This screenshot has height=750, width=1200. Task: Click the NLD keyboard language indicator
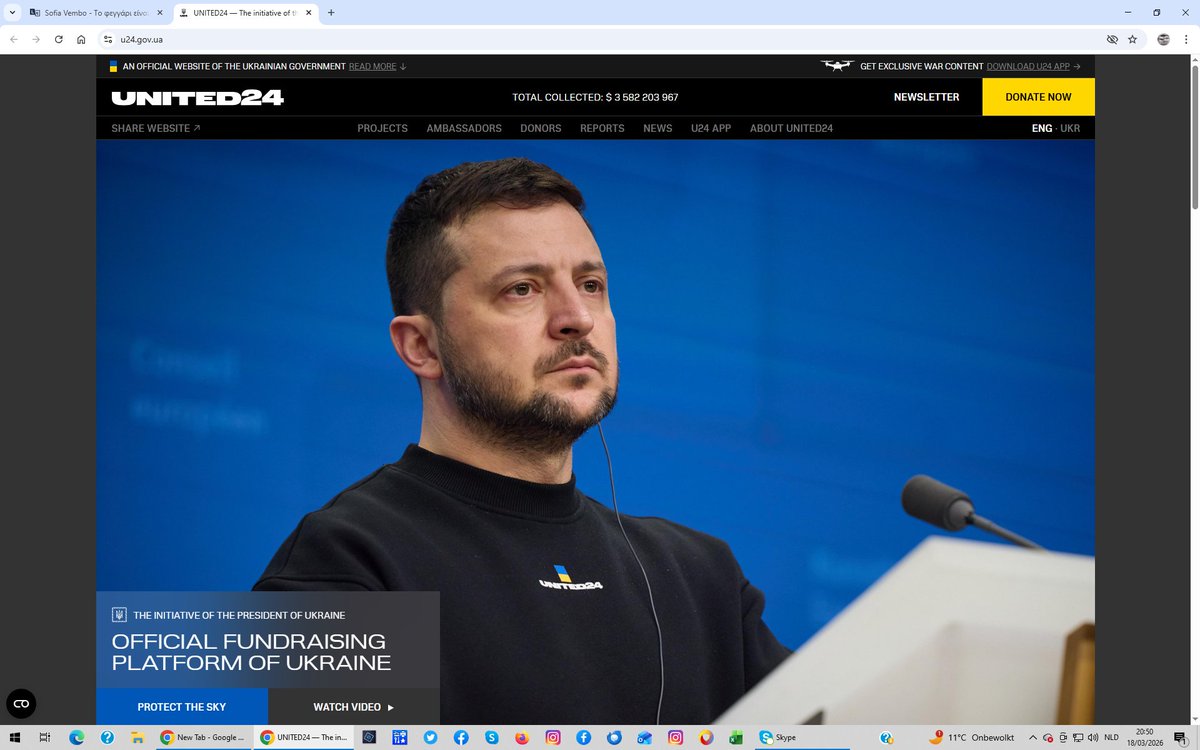click(1111, 737)
